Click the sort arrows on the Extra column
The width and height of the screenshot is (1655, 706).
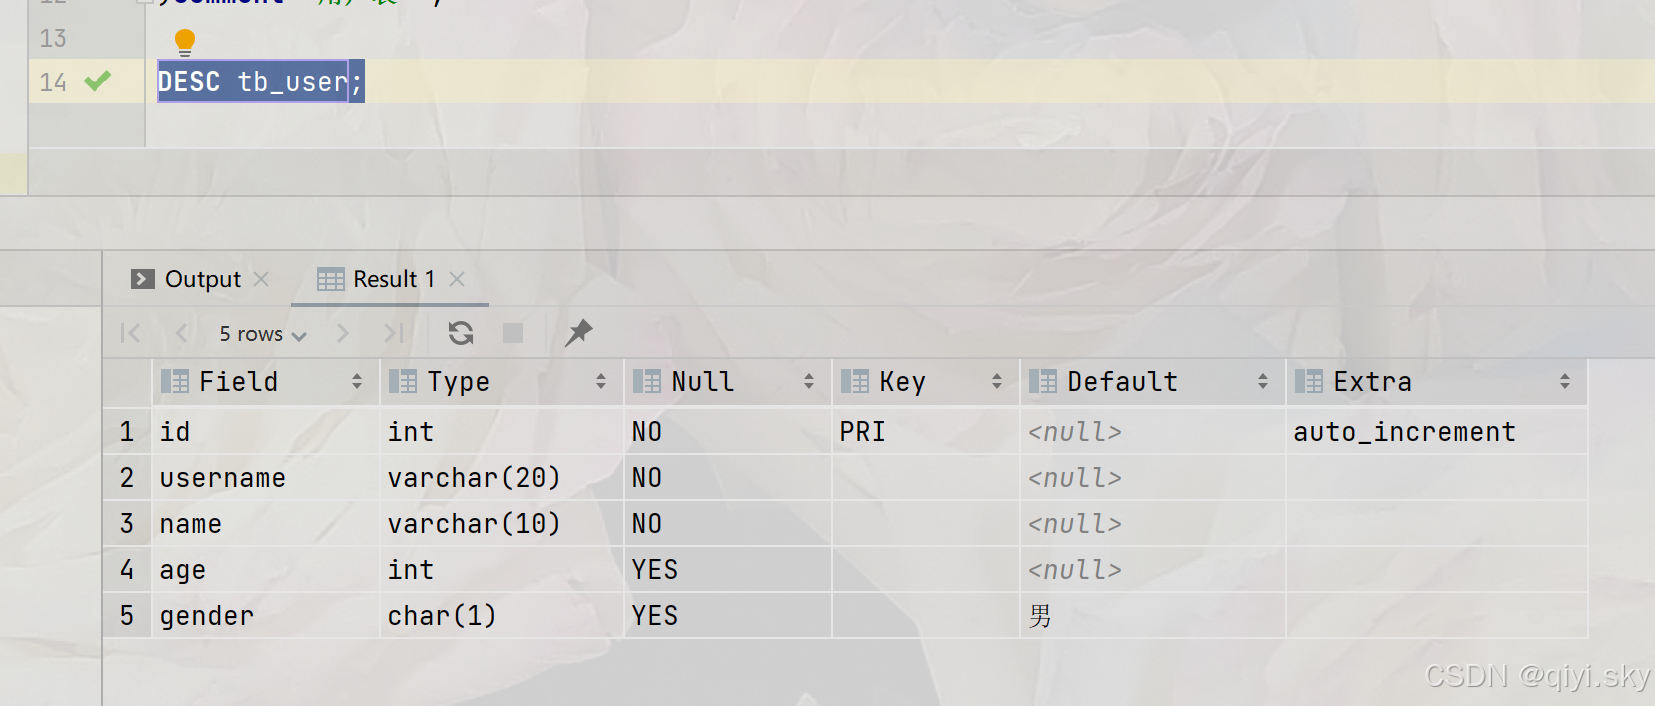[1566, 381]
